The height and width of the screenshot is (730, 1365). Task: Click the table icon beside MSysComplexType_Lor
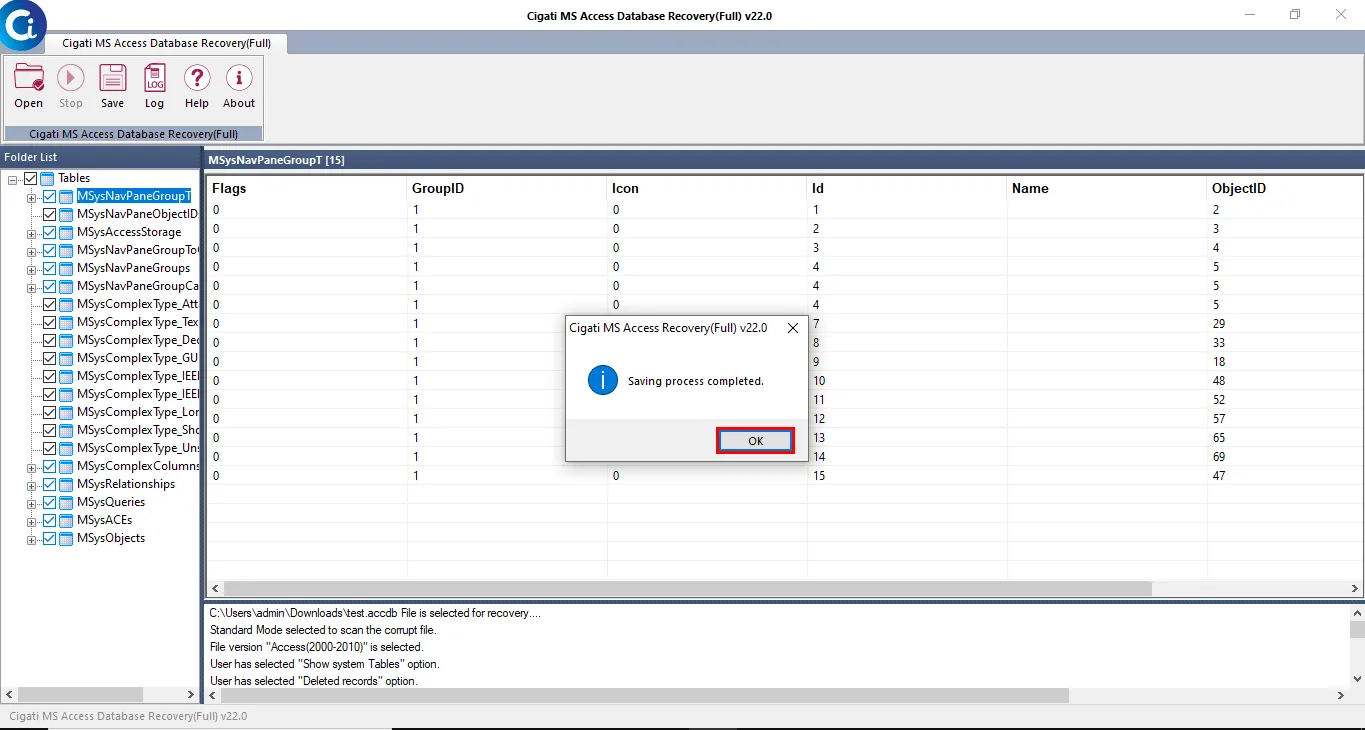(x=66, y=412)
